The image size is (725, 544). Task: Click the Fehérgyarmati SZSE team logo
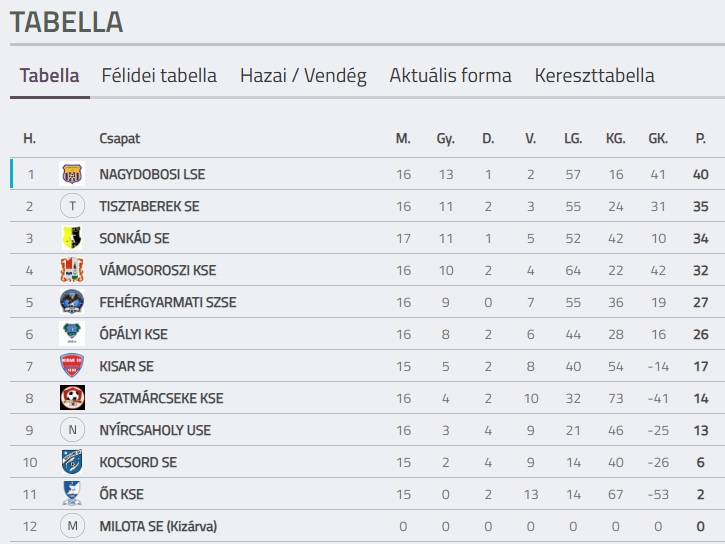click(72, 302)
